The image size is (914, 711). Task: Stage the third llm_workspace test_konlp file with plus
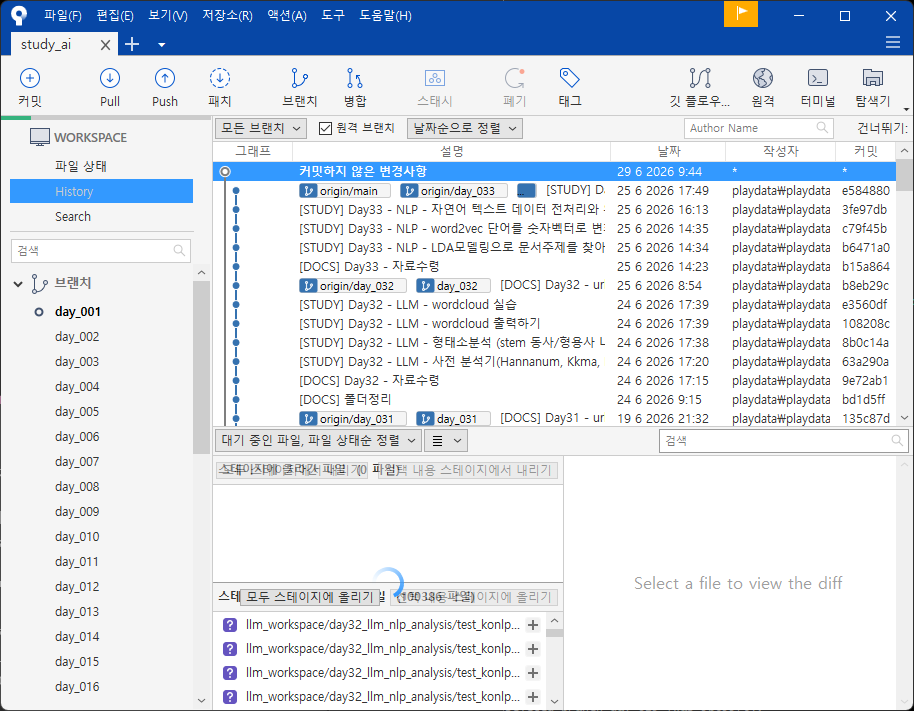pyautogui.click(x=533, y=673)
